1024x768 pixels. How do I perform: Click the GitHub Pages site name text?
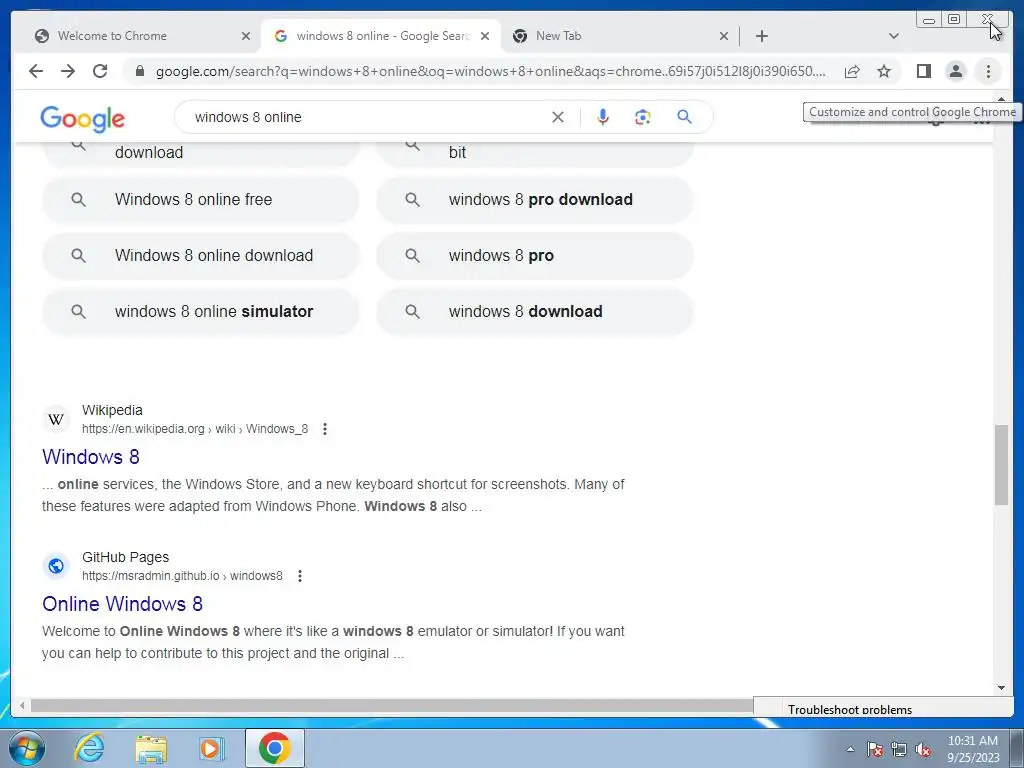click(x=125, y=557)
